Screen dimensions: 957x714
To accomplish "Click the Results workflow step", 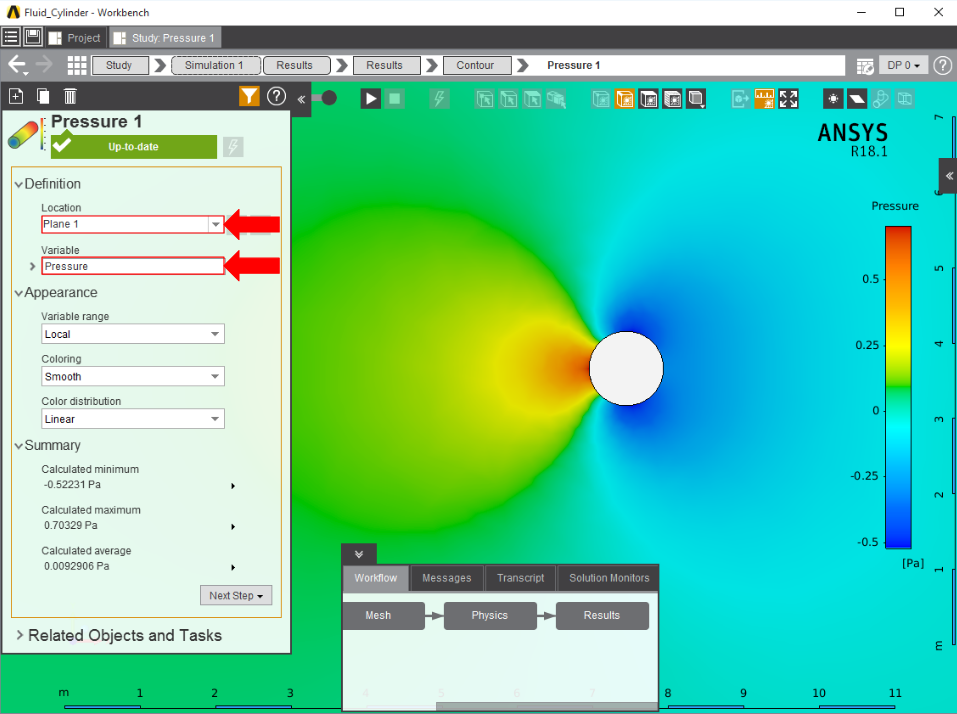I will 602,616.
